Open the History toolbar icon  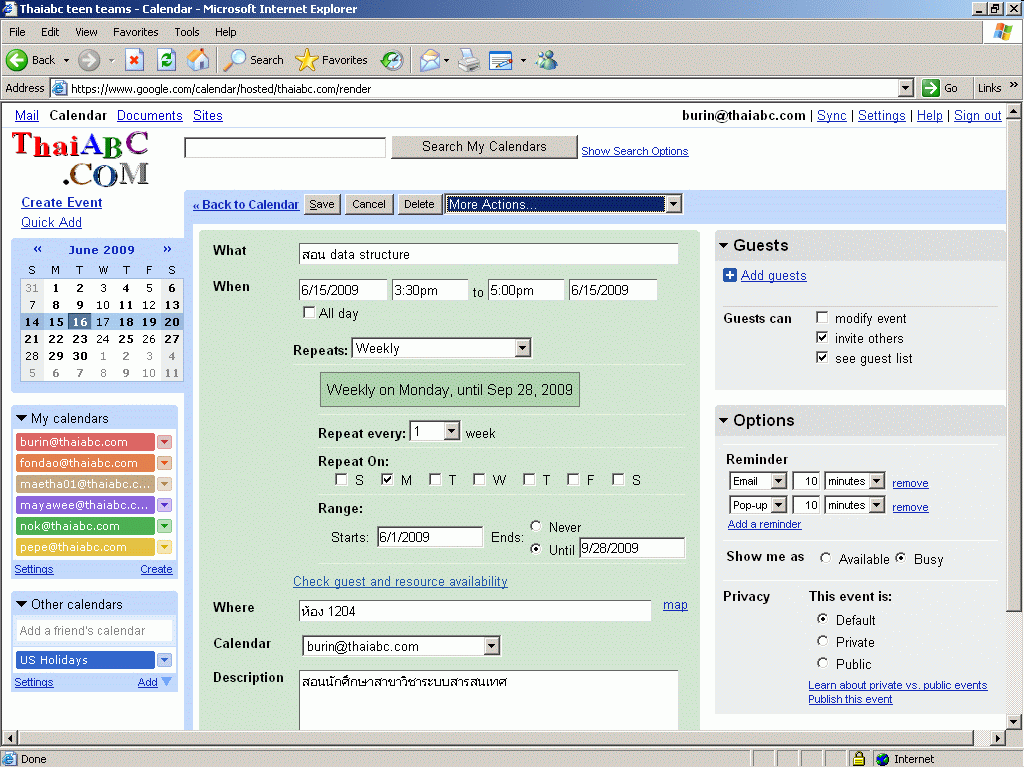[392, 60]
